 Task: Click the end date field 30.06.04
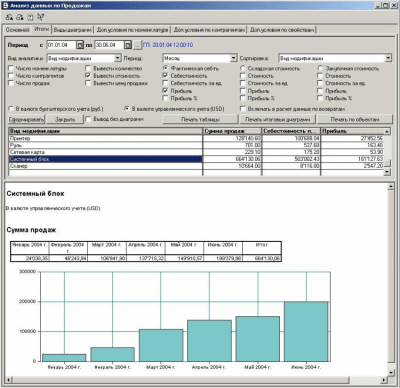[x=109, y=45]
